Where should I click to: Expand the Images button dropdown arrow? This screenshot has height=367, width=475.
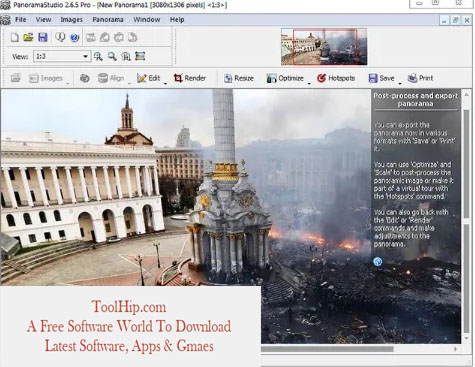coord(68,83)
